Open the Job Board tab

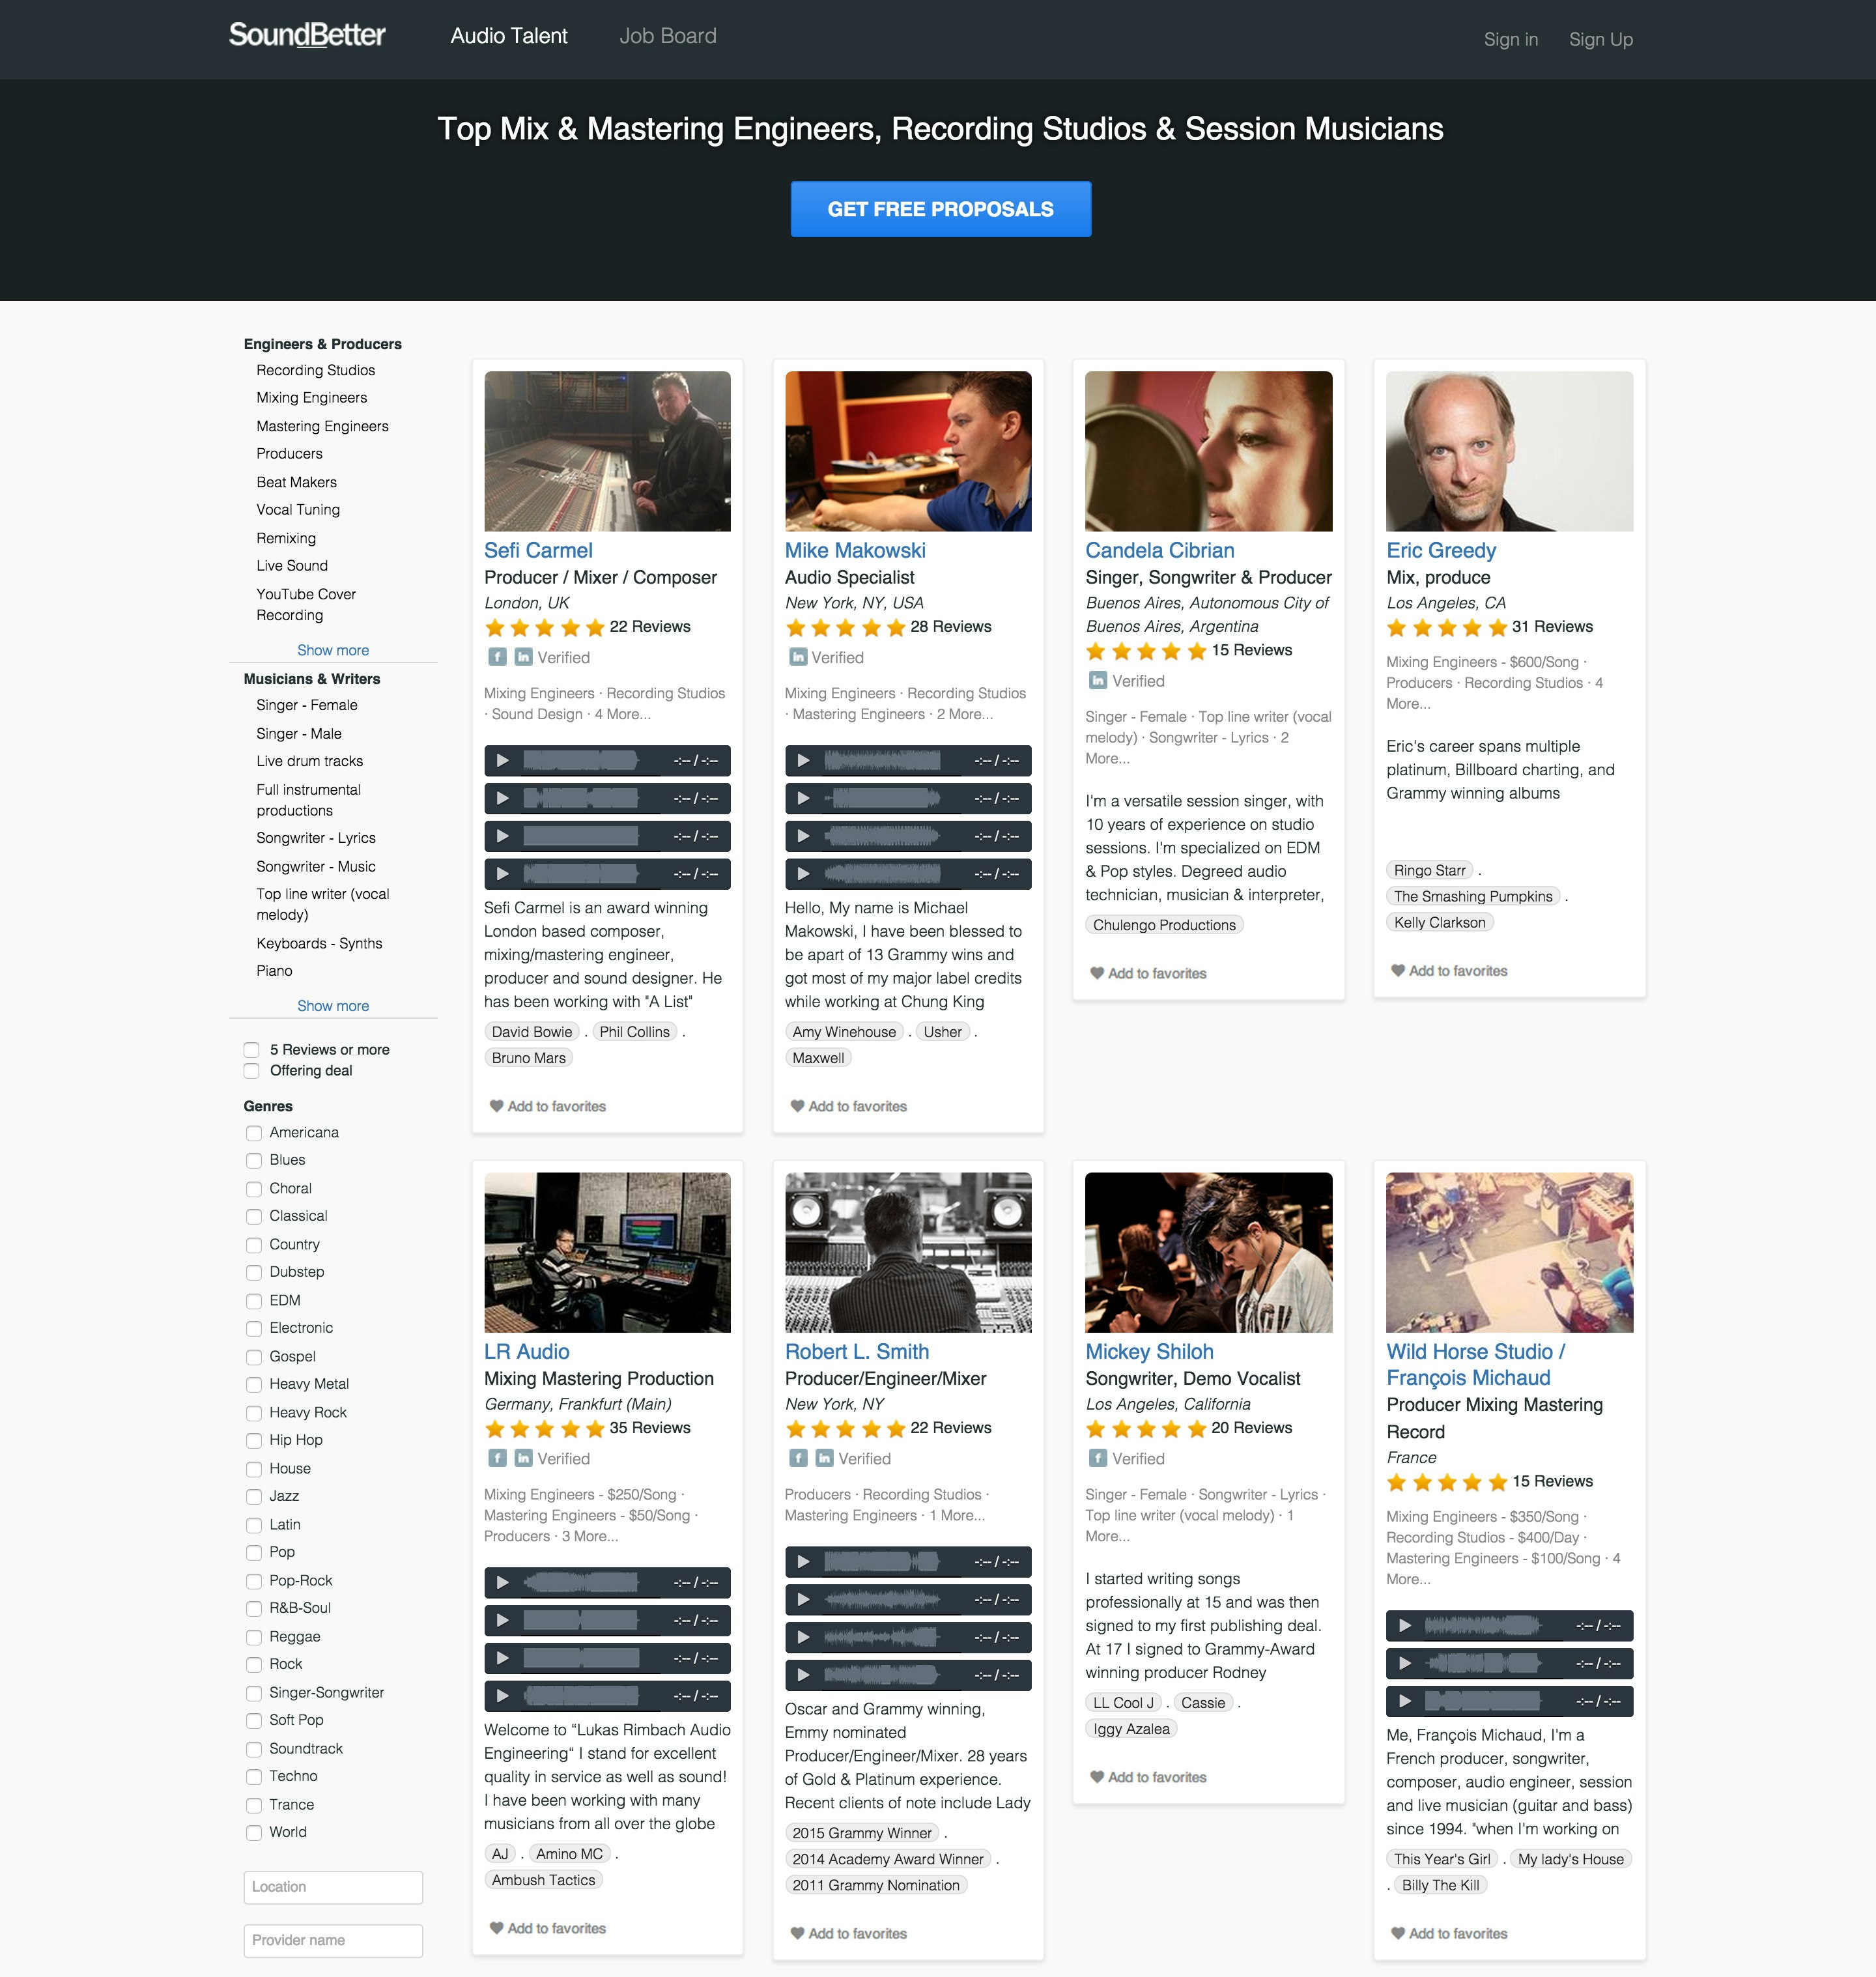[x=667, y=36]
